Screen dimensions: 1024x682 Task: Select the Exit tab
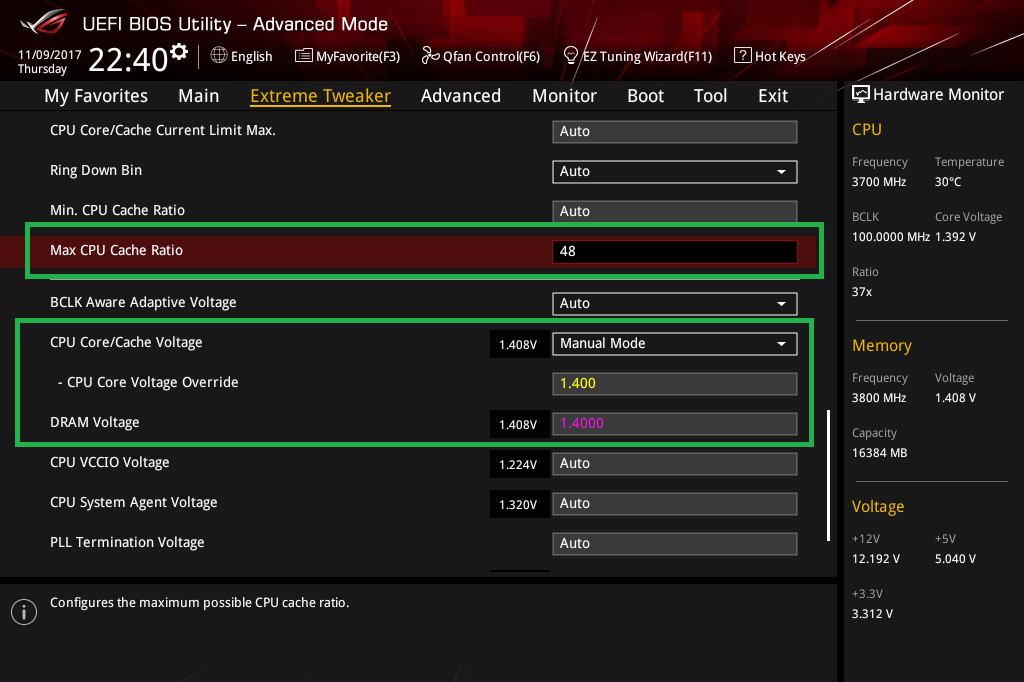tap(773, 96)
